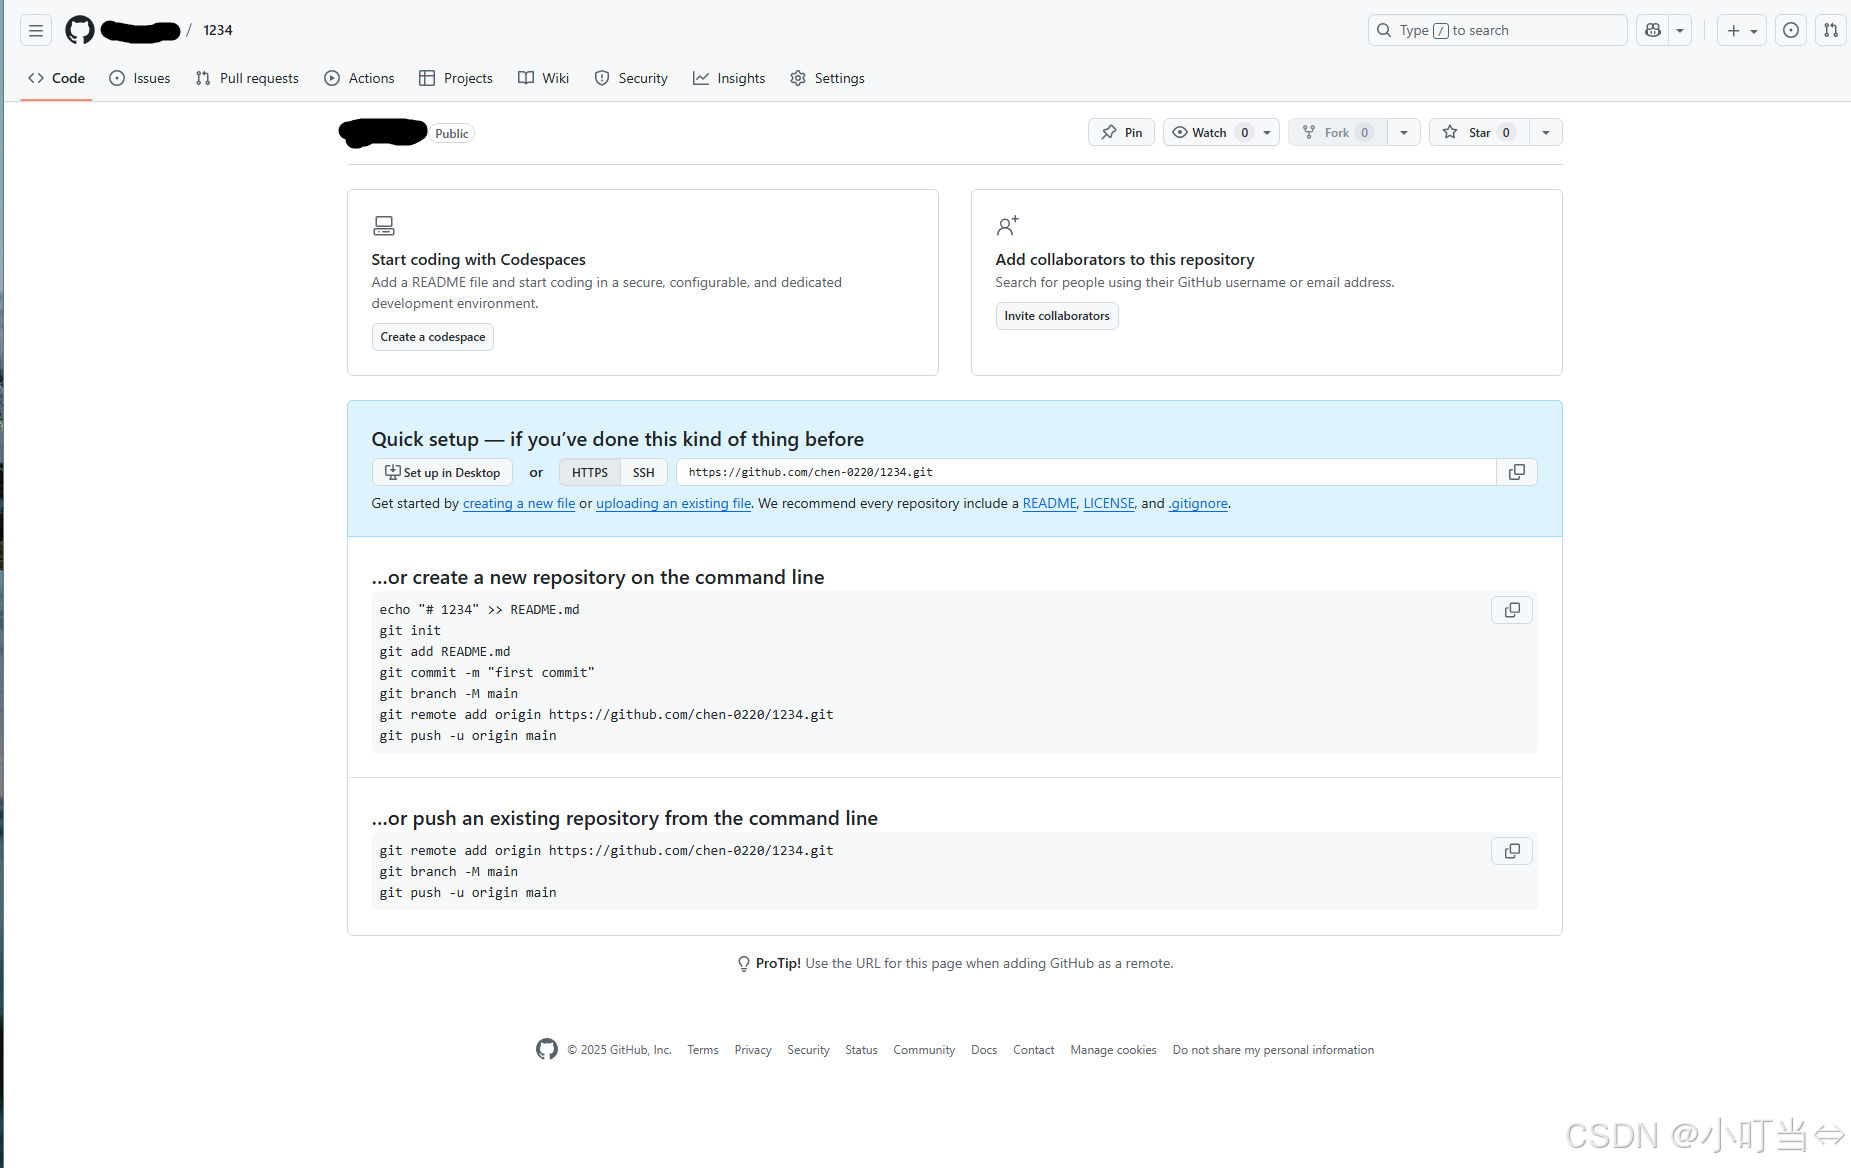
Task: Expand the Star lists dropdown
Action: (1546, 132)
